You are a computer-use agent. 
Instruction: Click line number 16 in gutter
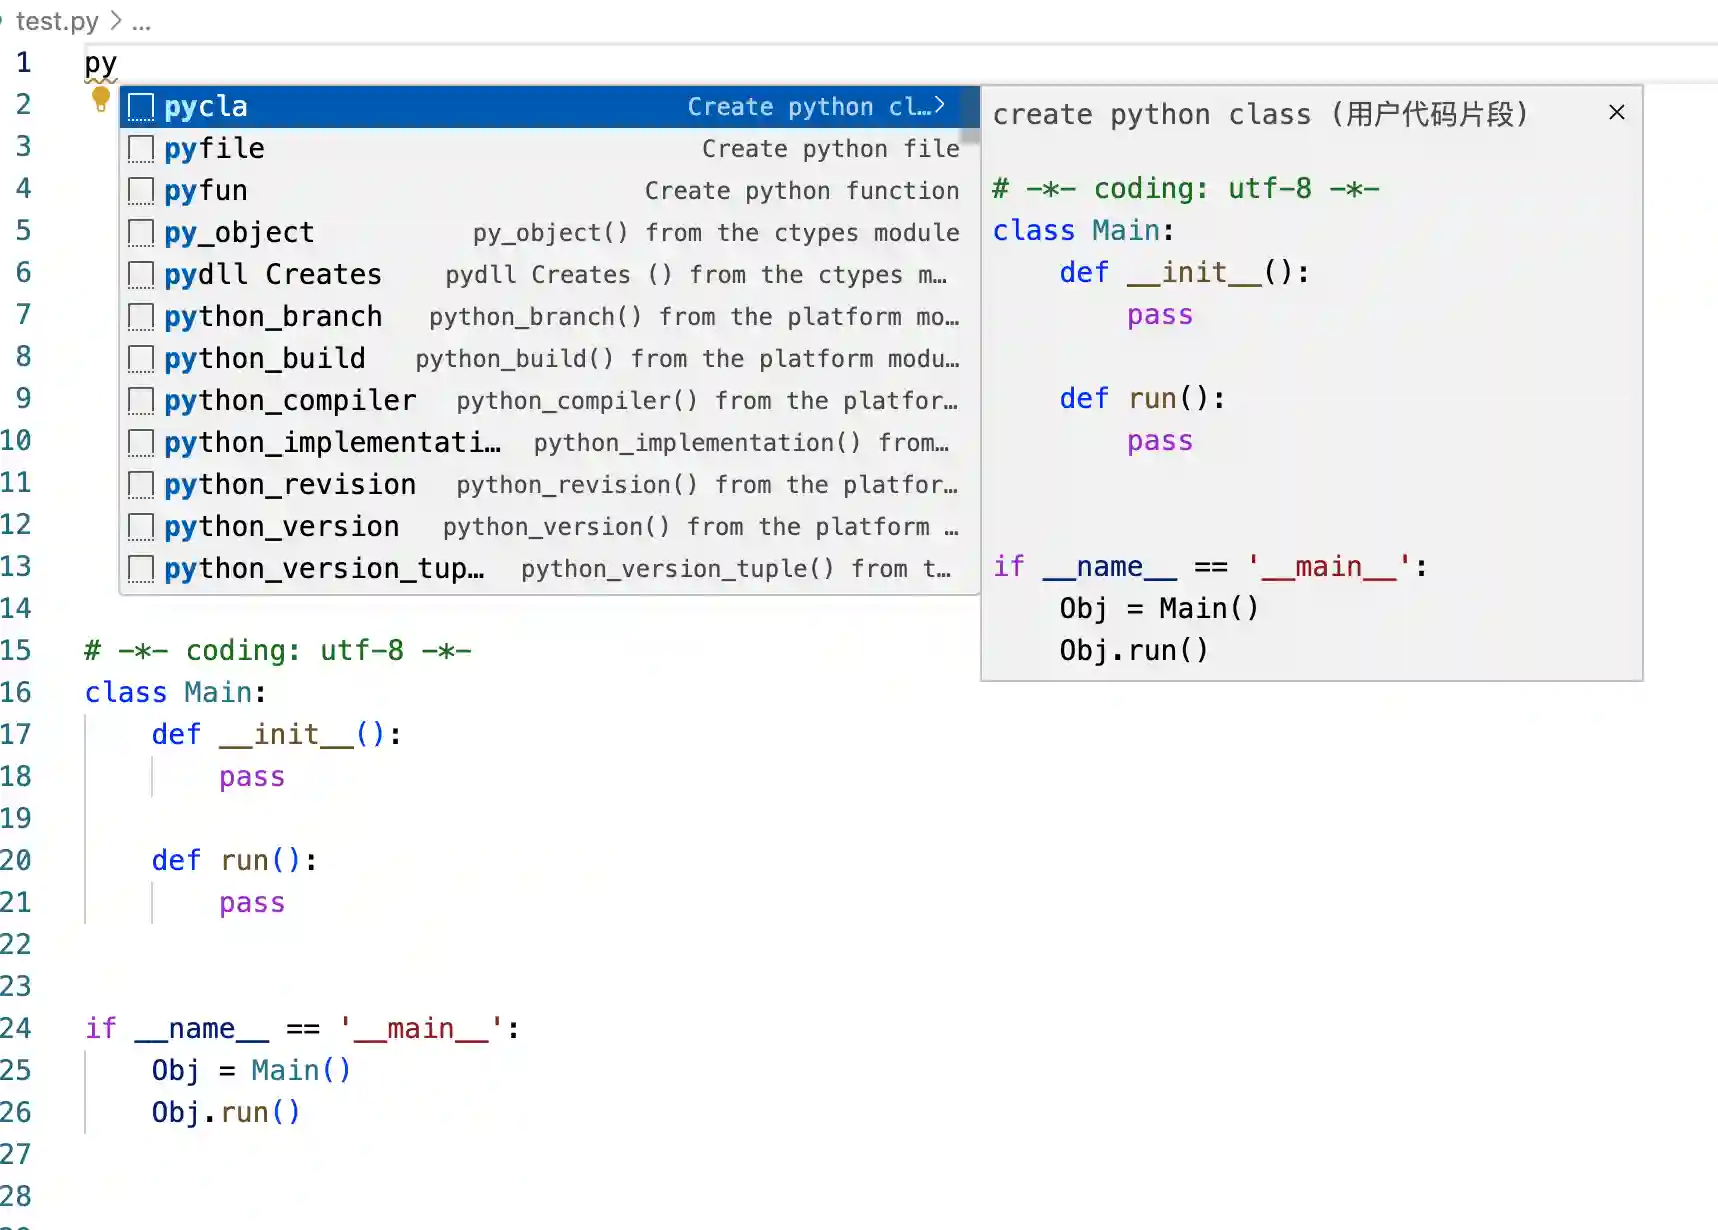coord(16,692)
